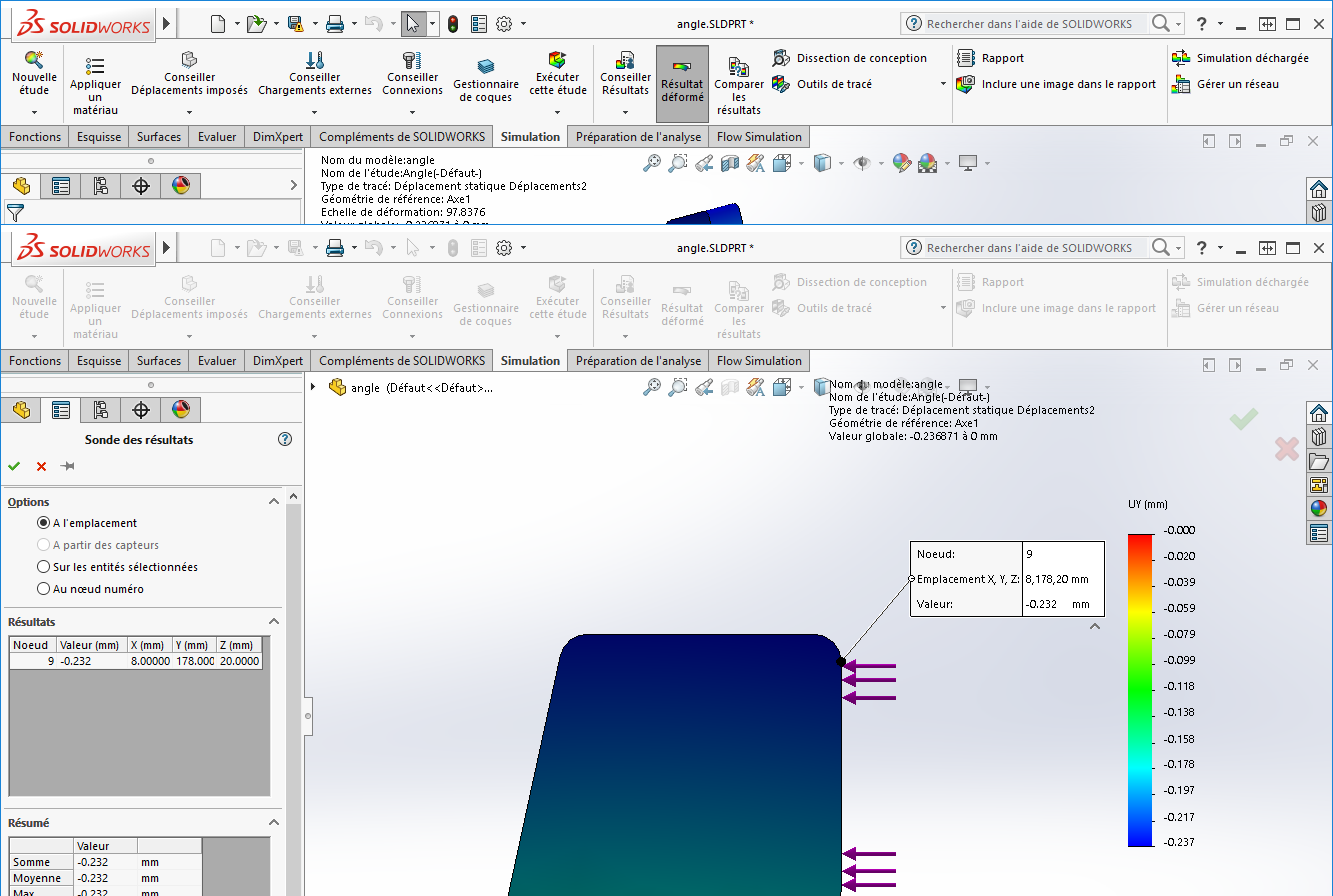1333x896 pixels.
Task: Open Custom Properties icon in task pane
Action: pyautogui.click(x=1319, y=533)
